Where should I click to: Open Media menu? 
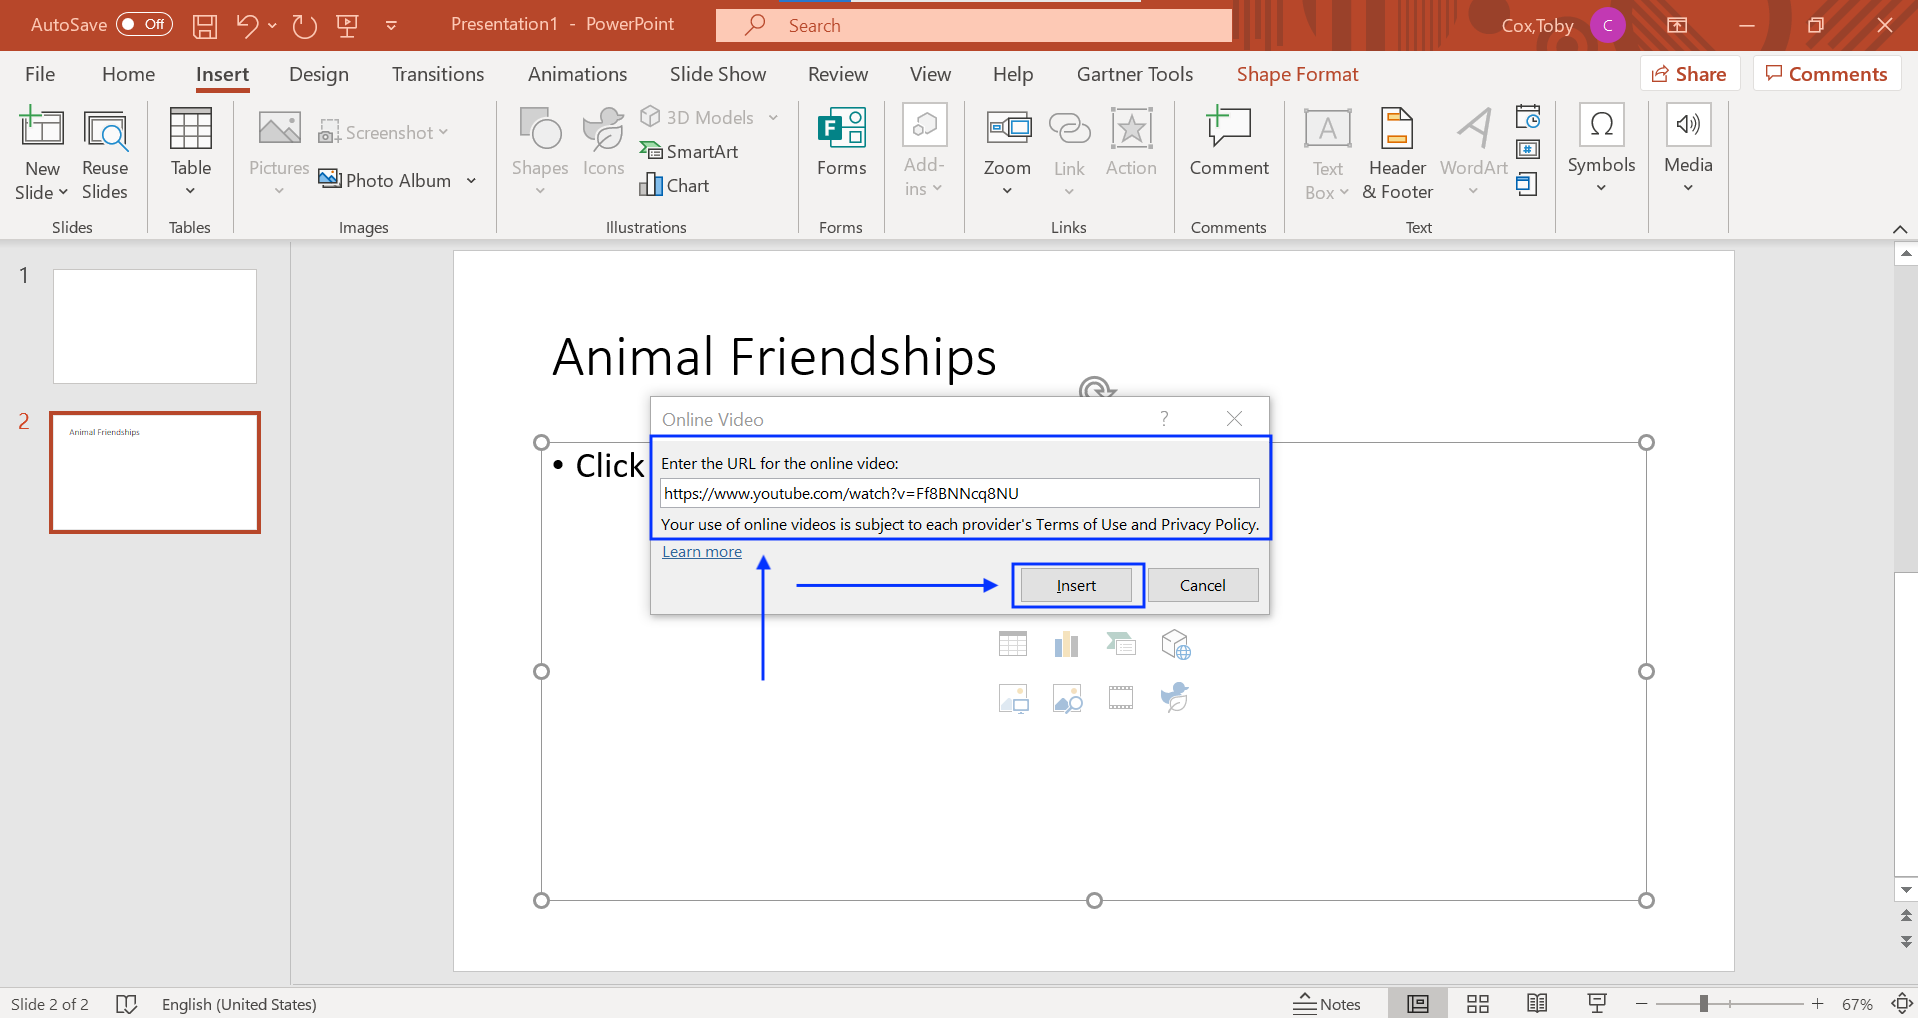[x=1688, y=150]
